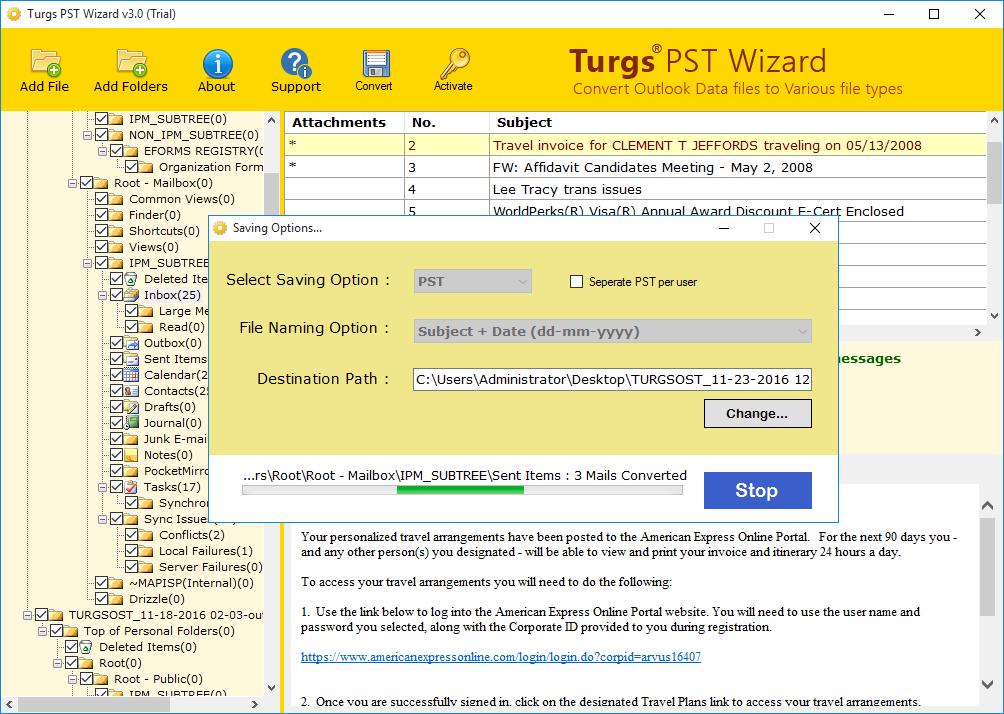Screen dimensions: 1004x714
Task: Click the Shortcuts(0) folder icon
Action: pos(117,231)
